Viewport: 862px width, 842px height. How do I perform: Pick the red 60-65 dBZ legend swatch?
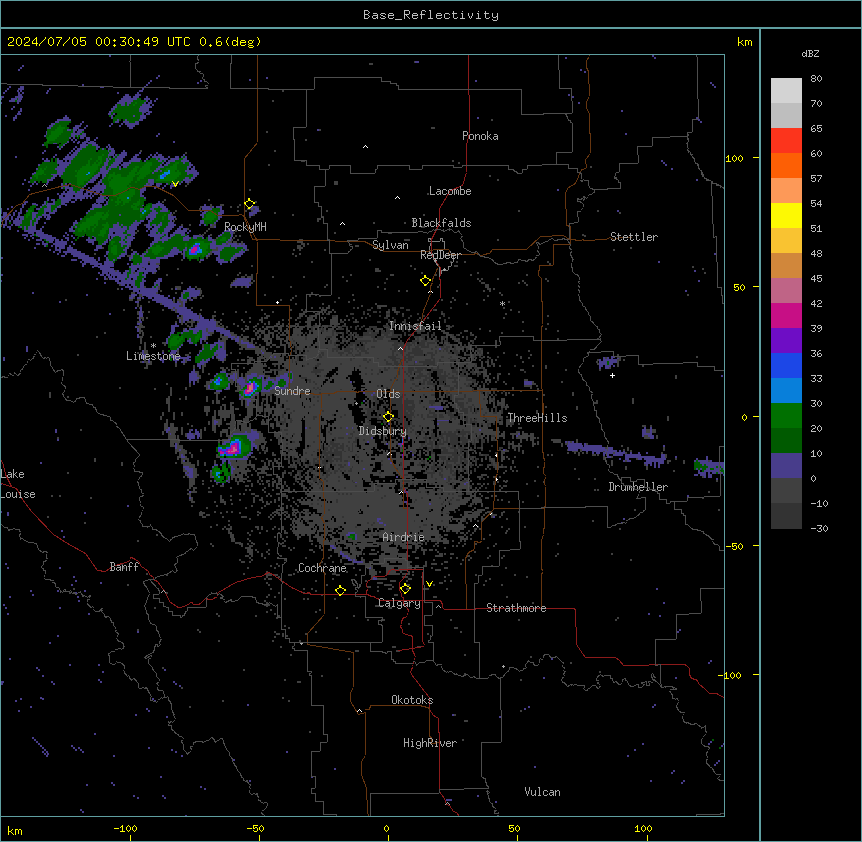click(786, 140)
